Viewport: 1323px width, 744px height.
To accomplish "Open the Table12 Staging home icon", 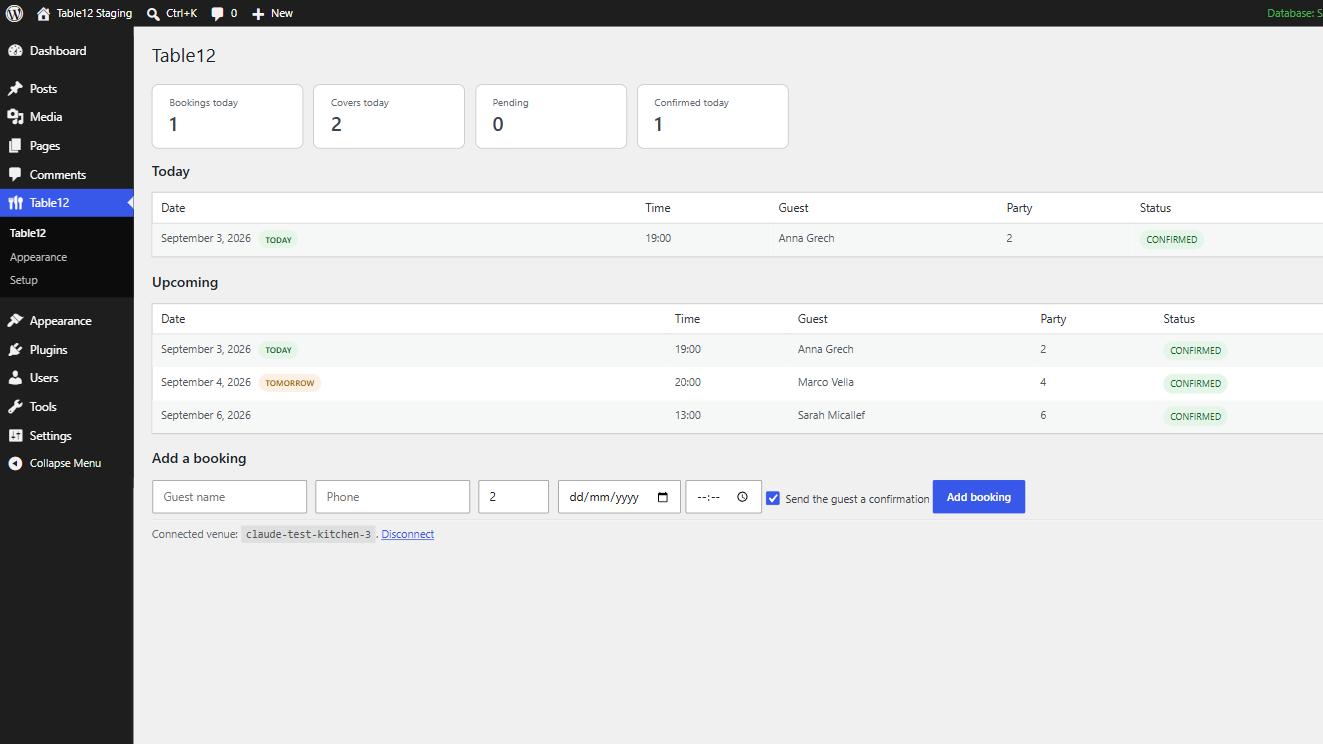I will pos(43,14).
